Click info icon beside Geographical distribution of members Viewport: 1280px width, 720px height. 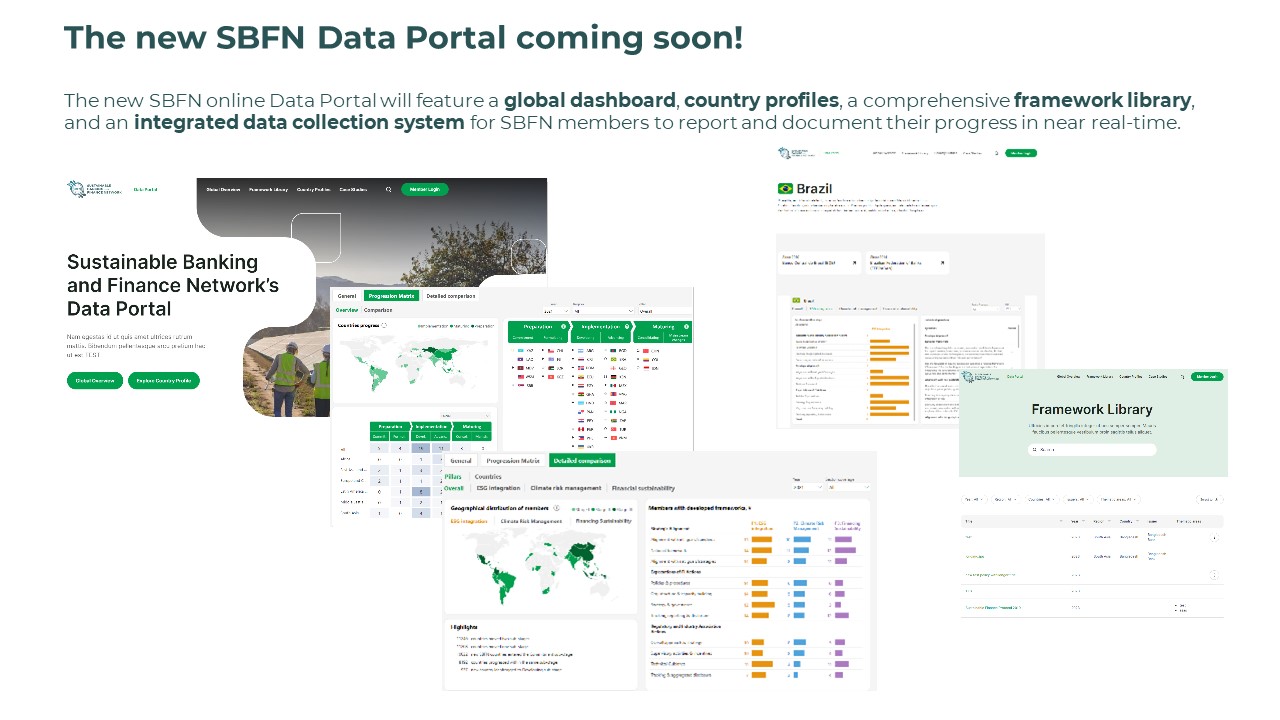[556, 508]
